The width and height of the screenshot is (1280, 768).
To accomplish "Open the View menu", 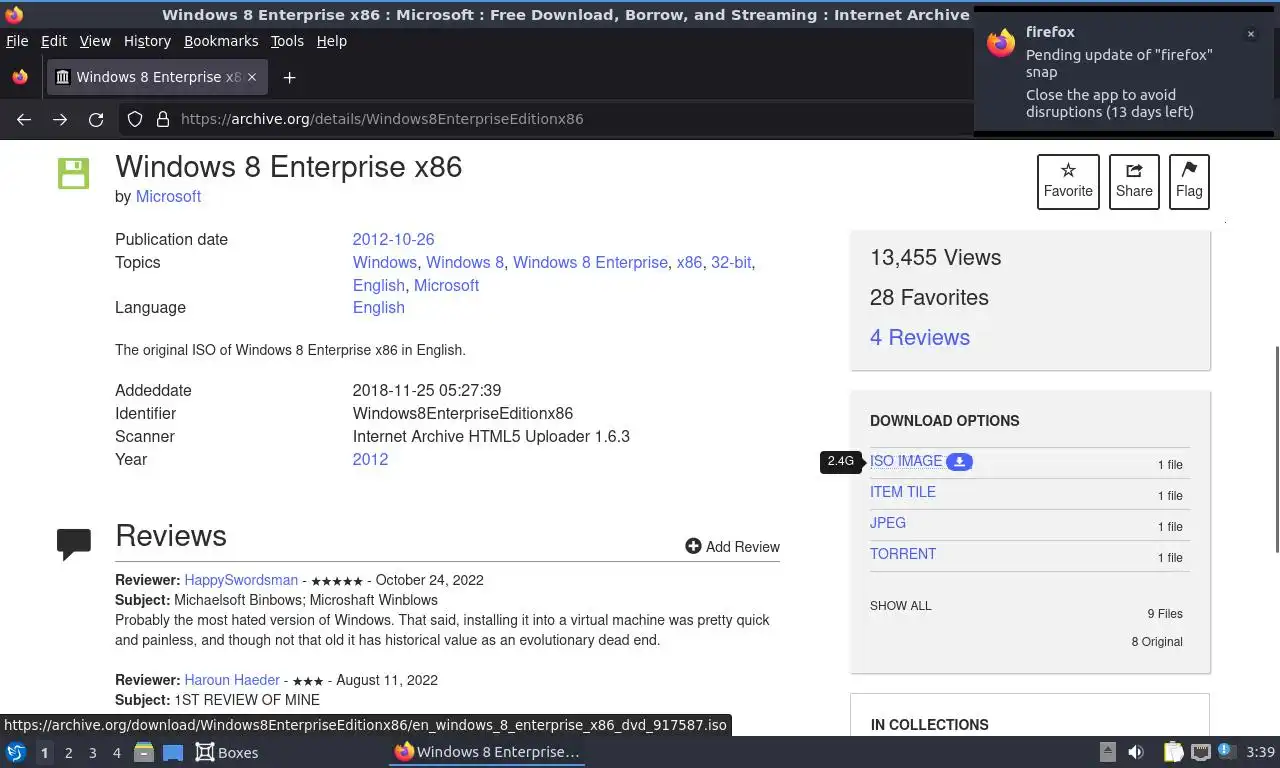I will coord(95,41).
